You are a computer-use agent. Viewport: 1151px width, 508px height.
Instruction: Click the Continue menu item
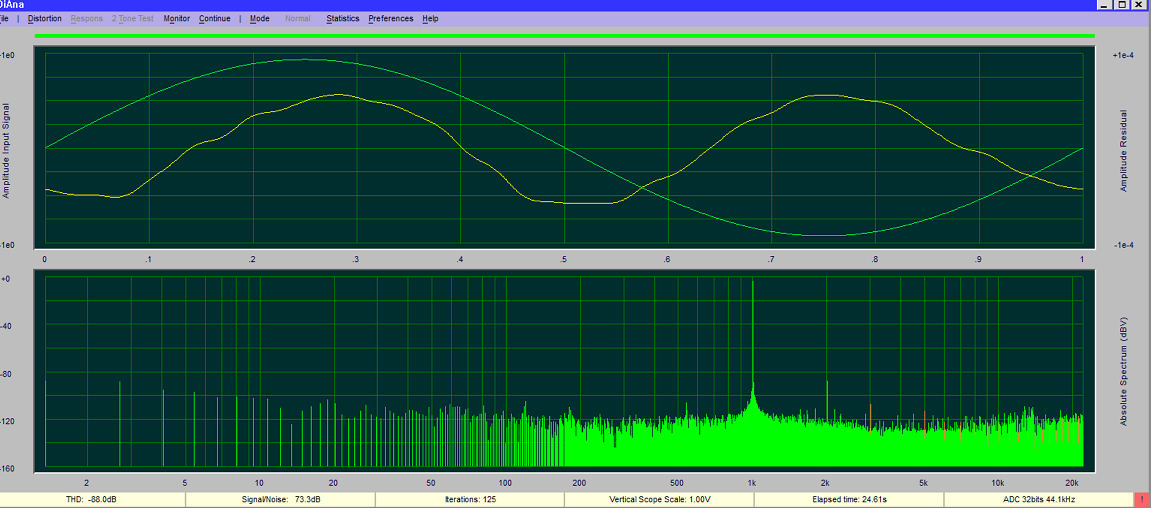coord(214,18)
